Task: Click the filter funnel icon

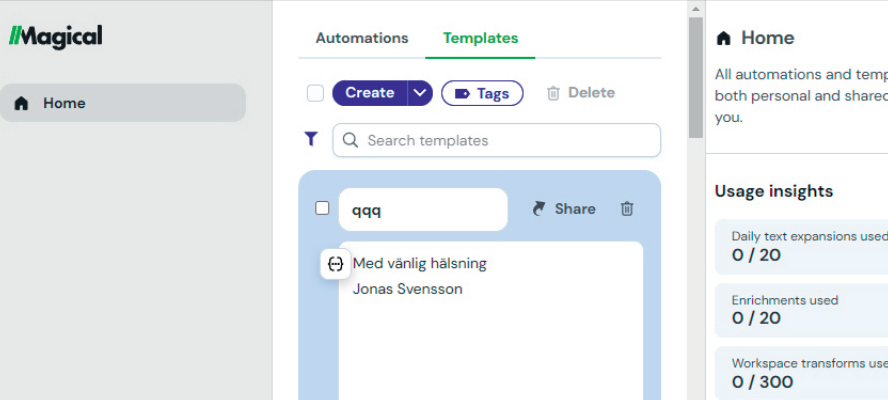Action: (311, 140)
